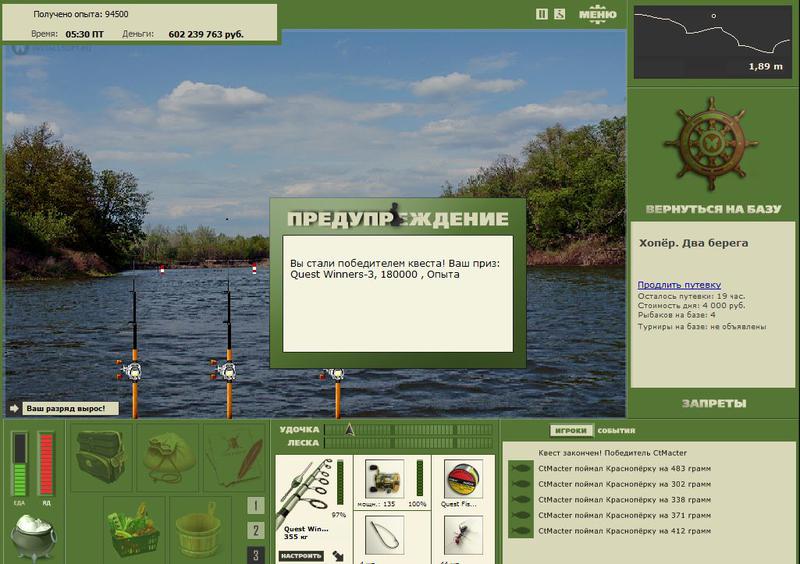The width and height of the screenshot is (800, 564).
Task: Click the money value 602 239 763 руб.
Action: 206,34
